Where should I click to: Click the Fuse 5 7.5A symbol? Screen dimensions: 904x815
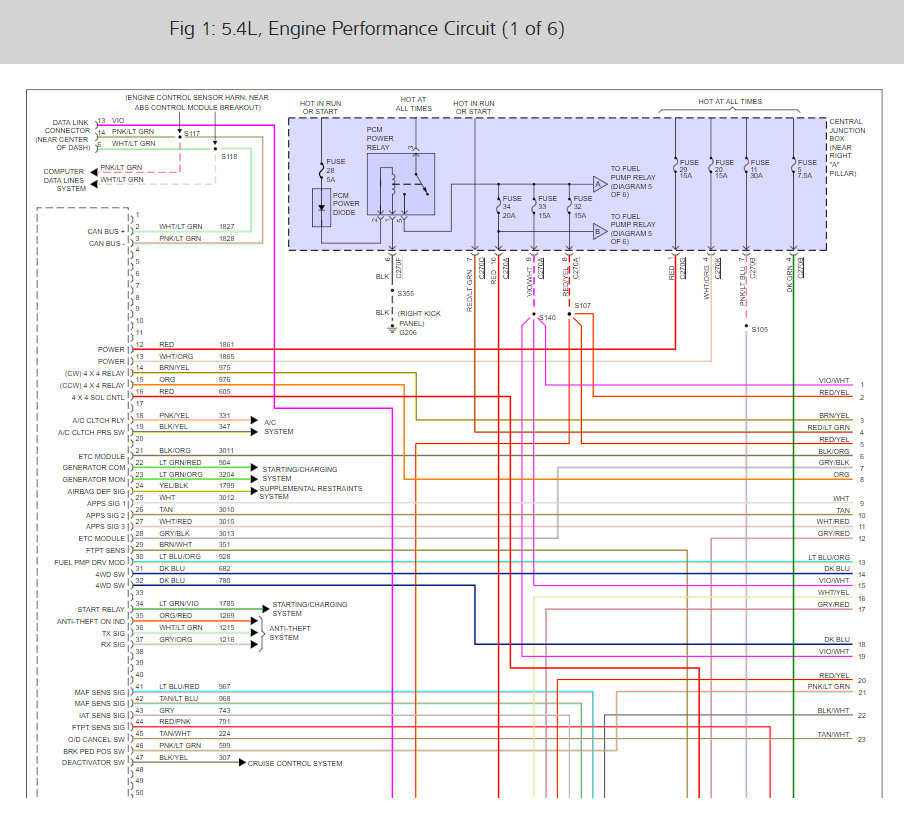coord(793,167)
